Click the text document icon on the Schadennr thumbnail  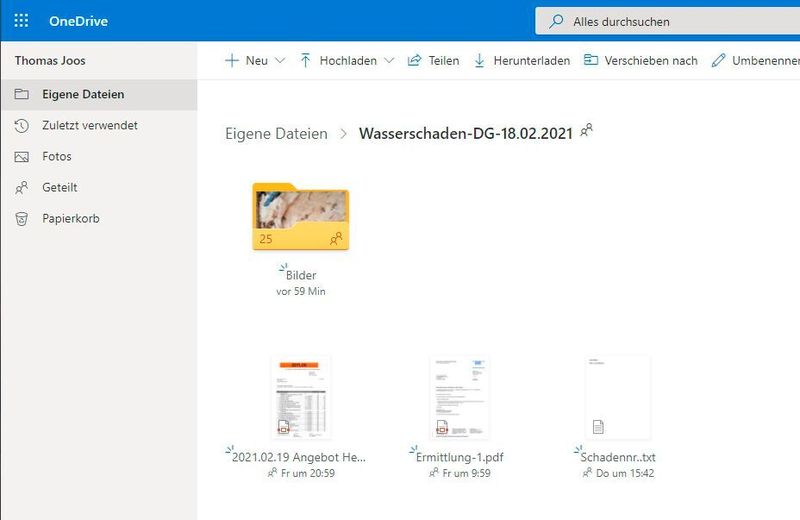[598, 427]
